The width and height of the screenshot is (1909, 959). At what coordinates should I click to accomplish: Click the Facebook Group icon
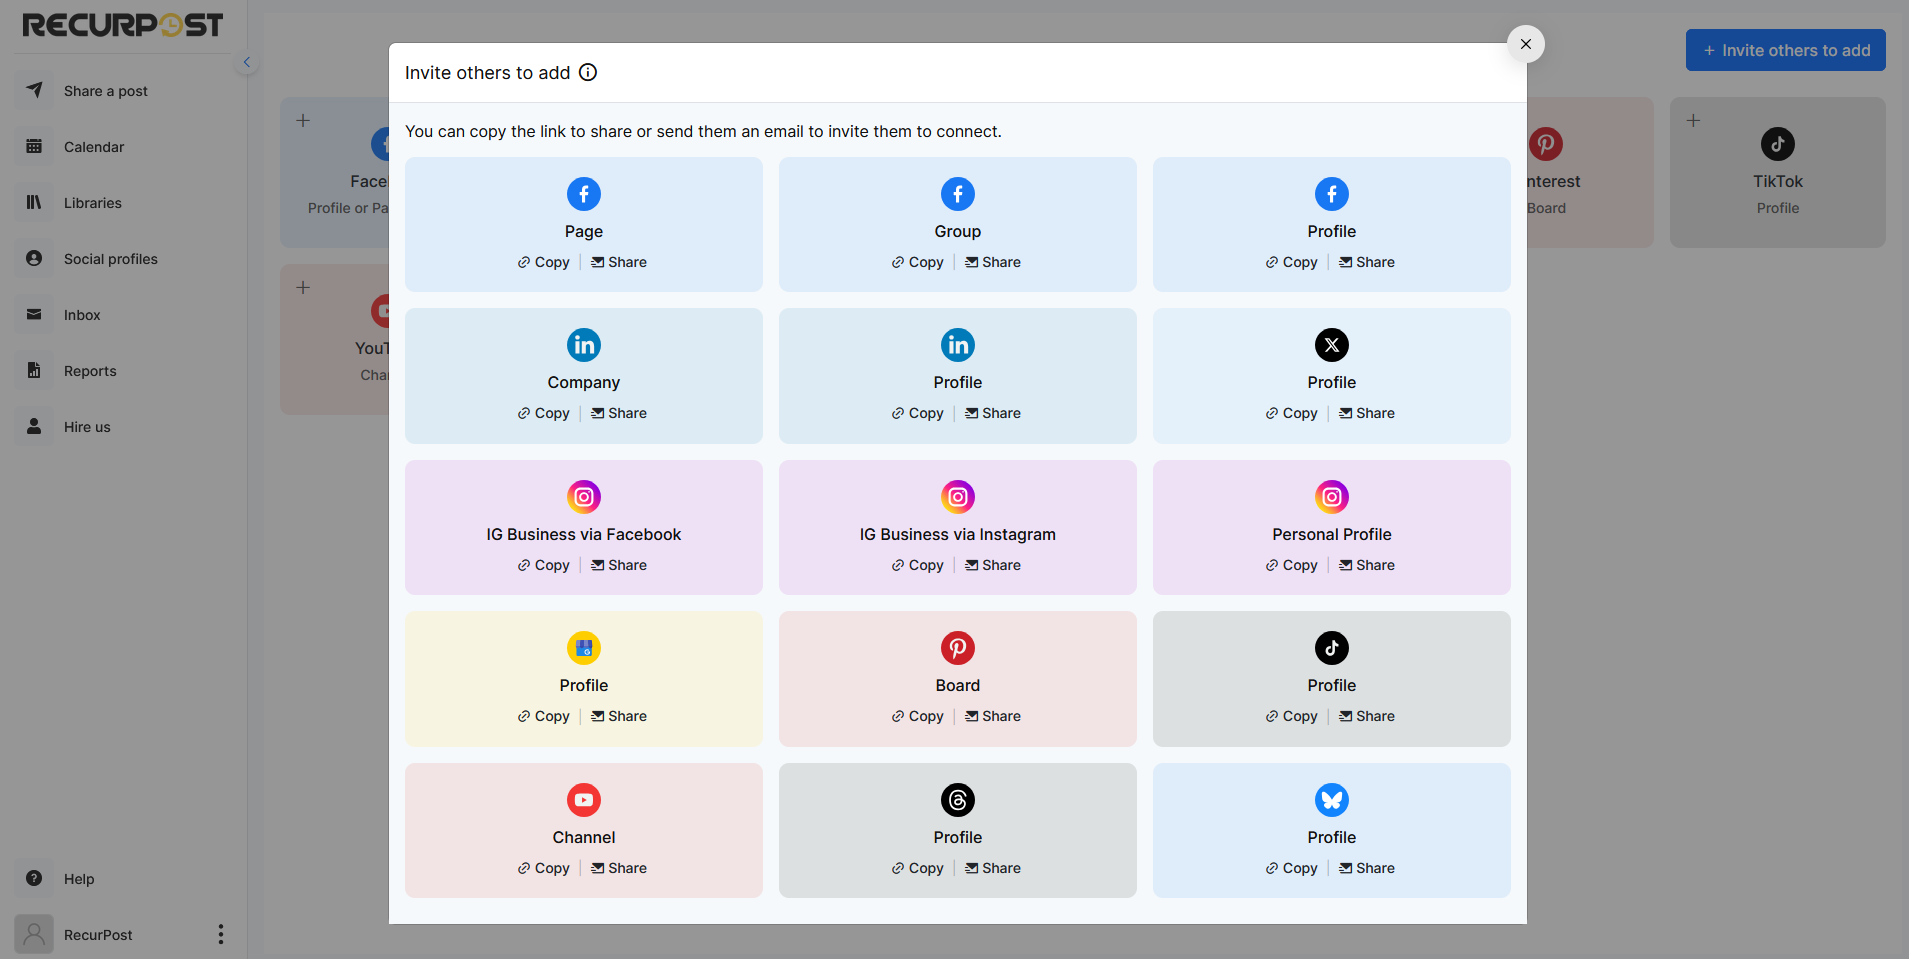pyautogui.click(x=958, y=194)
